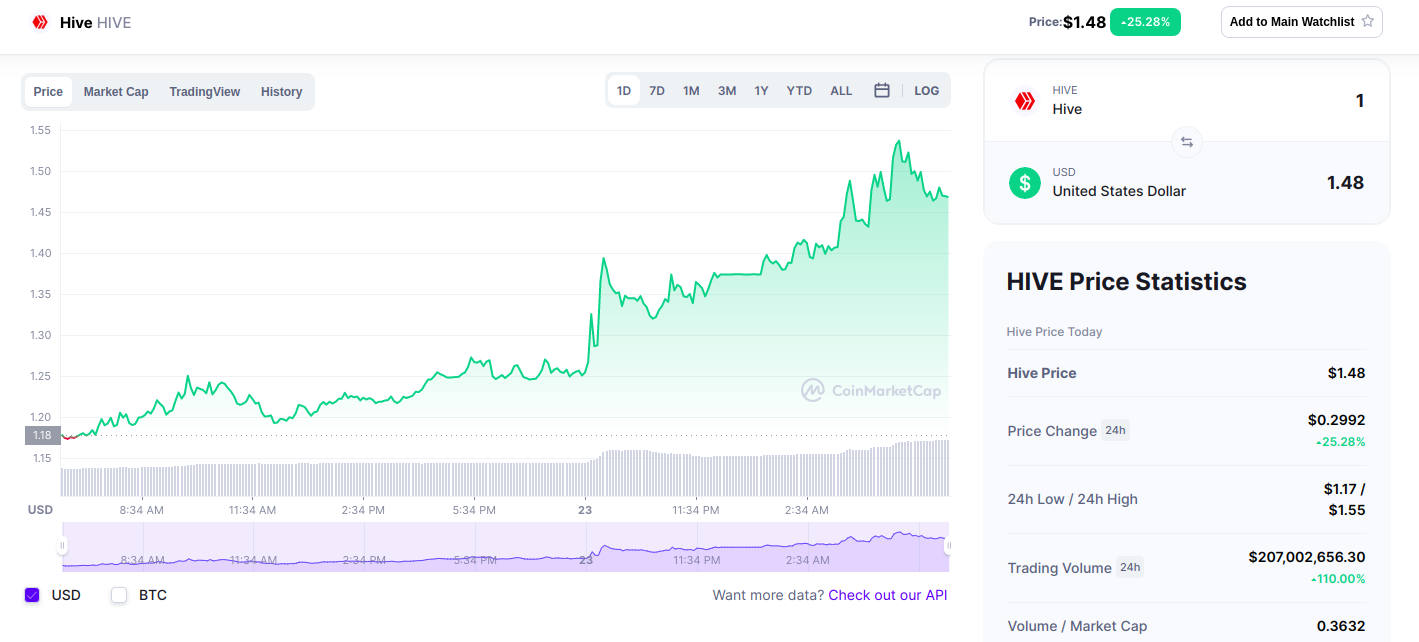Click the '23' date marker on chart axis
This screenshot has height=642, width=1419.
coord(586,510)
